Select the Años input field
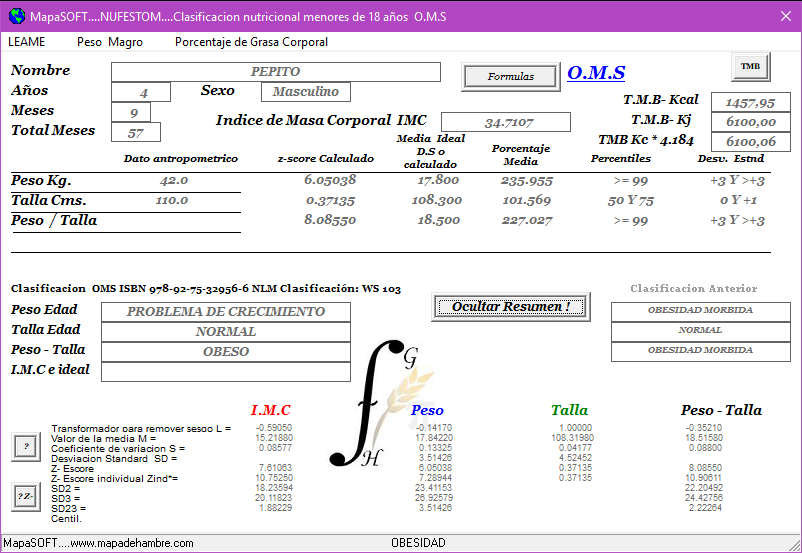Viewport: 802px width, 553px height. [143, 93]
